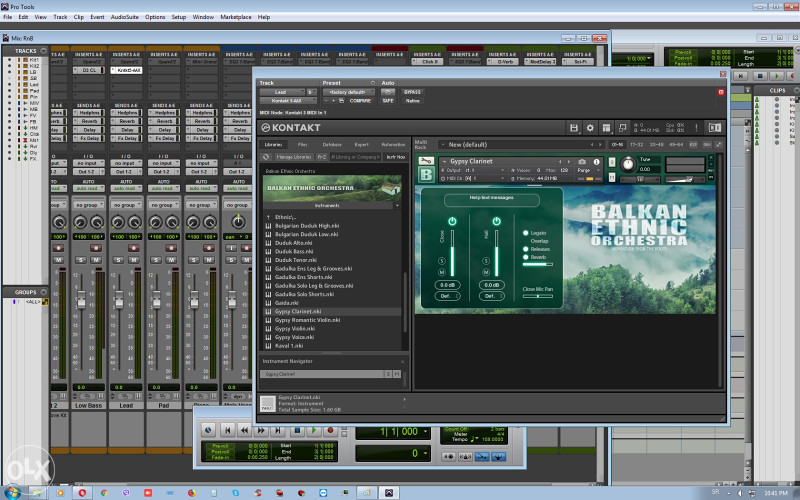This screenshot has height=500, width=800.
Task: Adjust the Reverb amount slider
Action: (x=537, y=264)
